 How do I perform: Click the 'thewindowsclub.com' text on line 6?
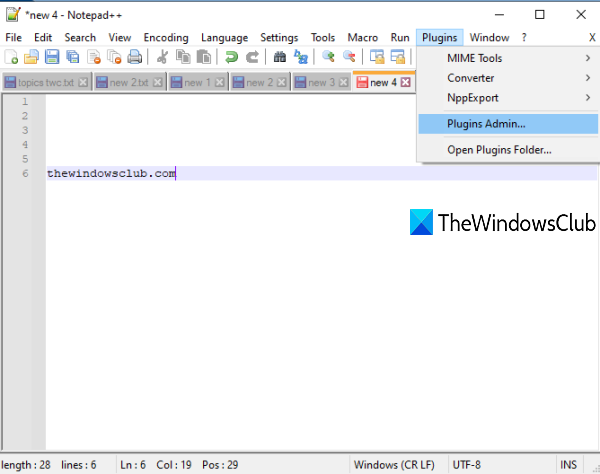111,173
